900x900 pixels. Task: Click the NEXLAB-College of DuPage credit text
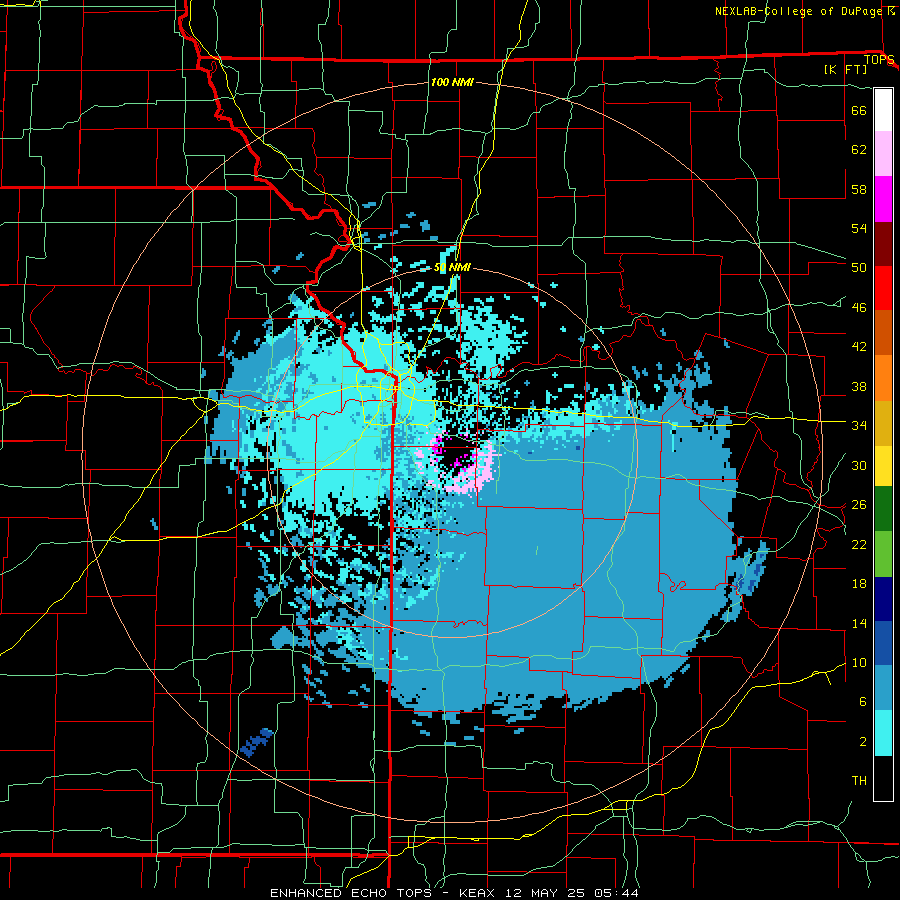[x=799, y=11]
